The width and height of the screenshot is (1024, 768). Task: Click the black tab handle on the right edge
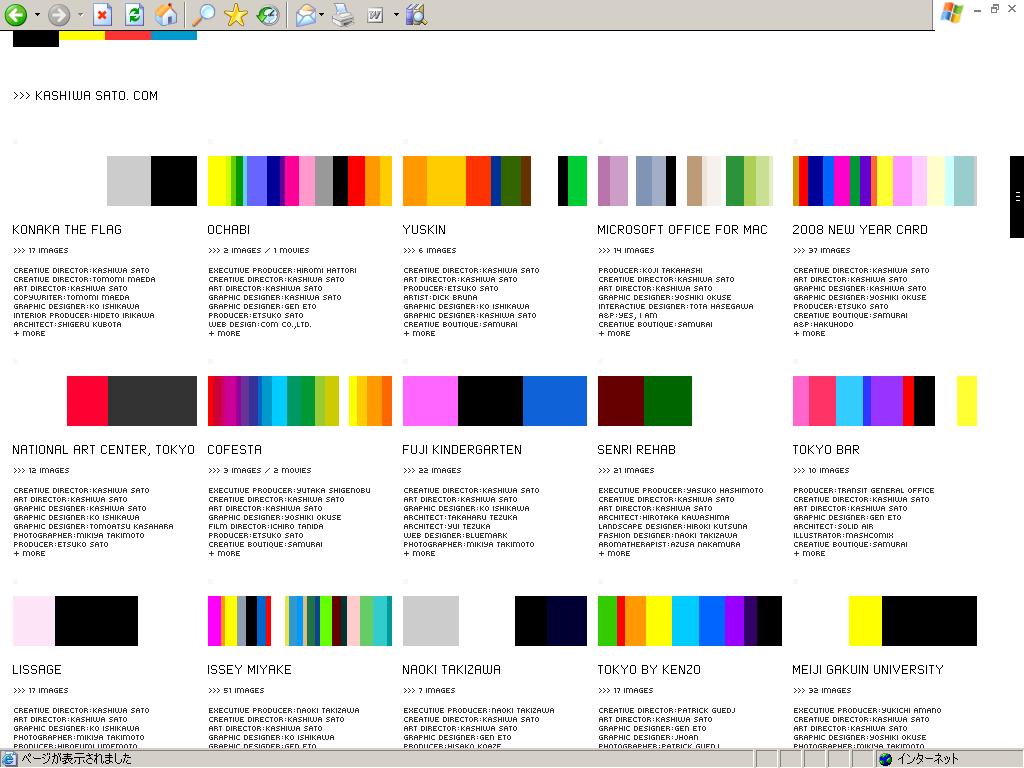(x=1017, y=197)
